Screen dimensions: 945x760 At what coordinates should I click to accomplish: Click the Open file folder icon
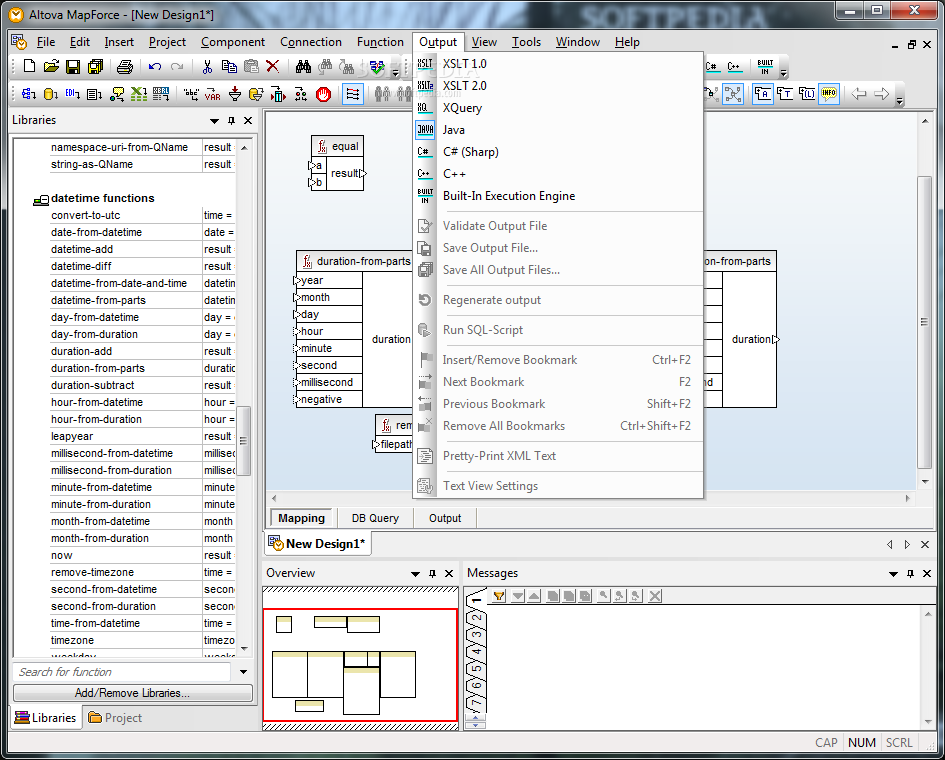[51, 66]
